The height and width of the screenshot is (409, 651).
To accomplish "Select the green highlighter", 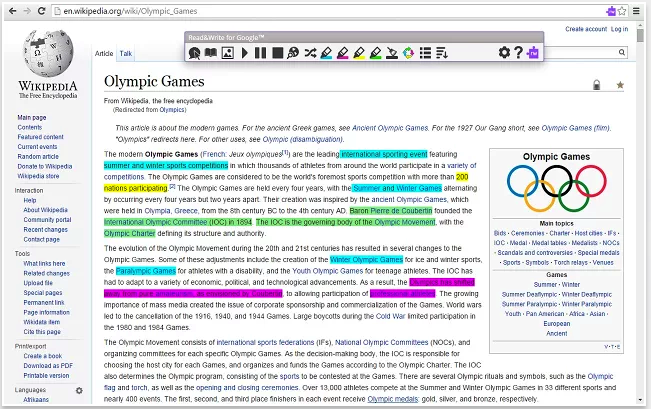I will [x=375, y=53].
